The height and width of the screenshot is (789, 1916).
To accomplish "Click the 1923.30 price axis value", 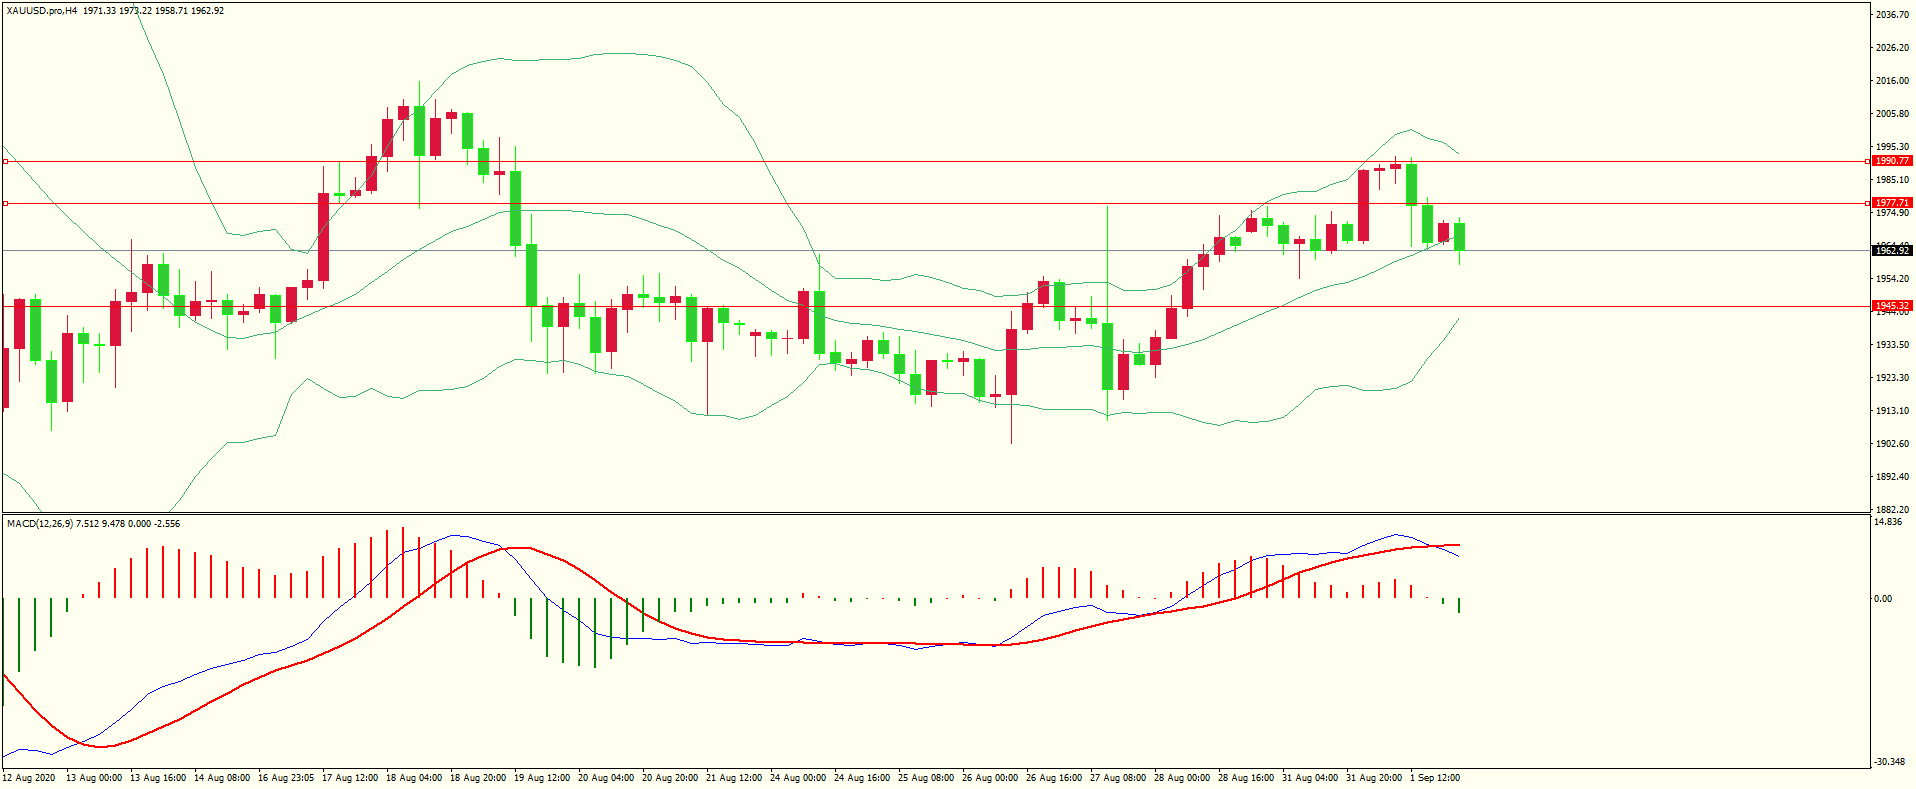I will pyautogui.click(x=1892, y=378).
